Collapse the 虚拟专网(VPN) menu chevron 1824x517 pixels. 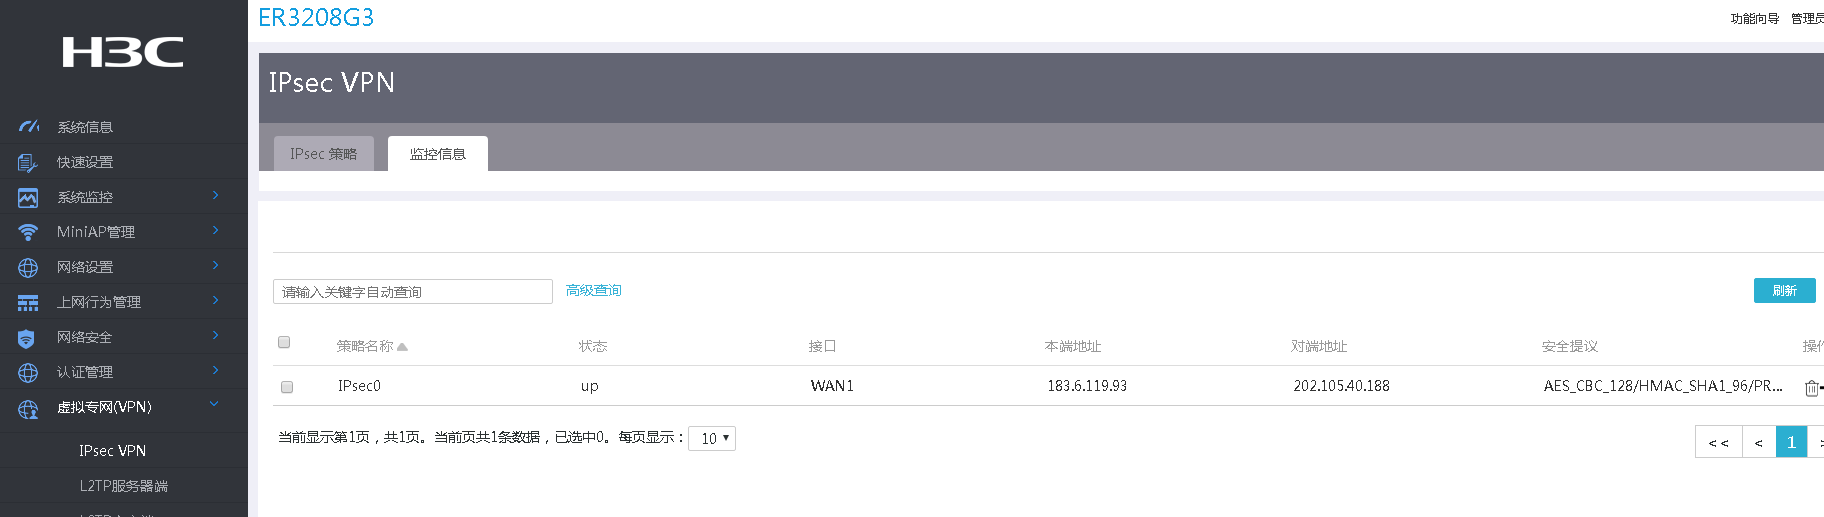point(214,404)
